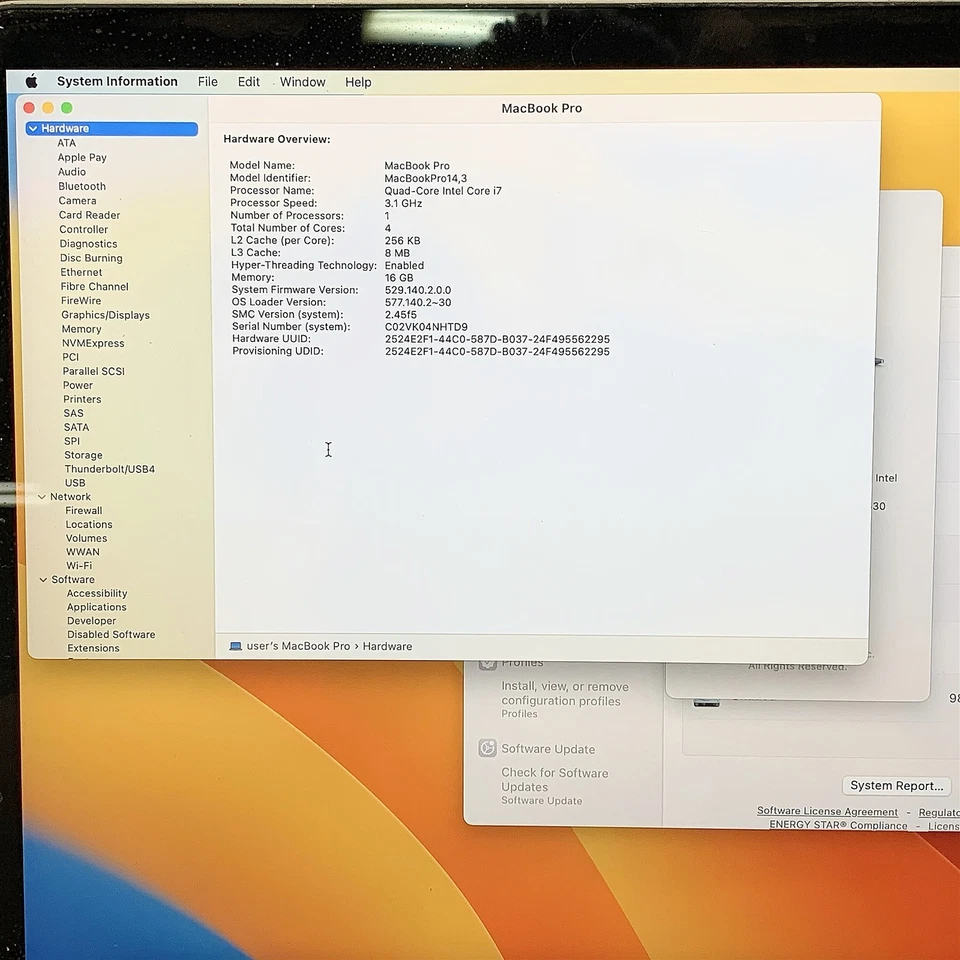Select Wi-Fi under Network

click(78, 565)
